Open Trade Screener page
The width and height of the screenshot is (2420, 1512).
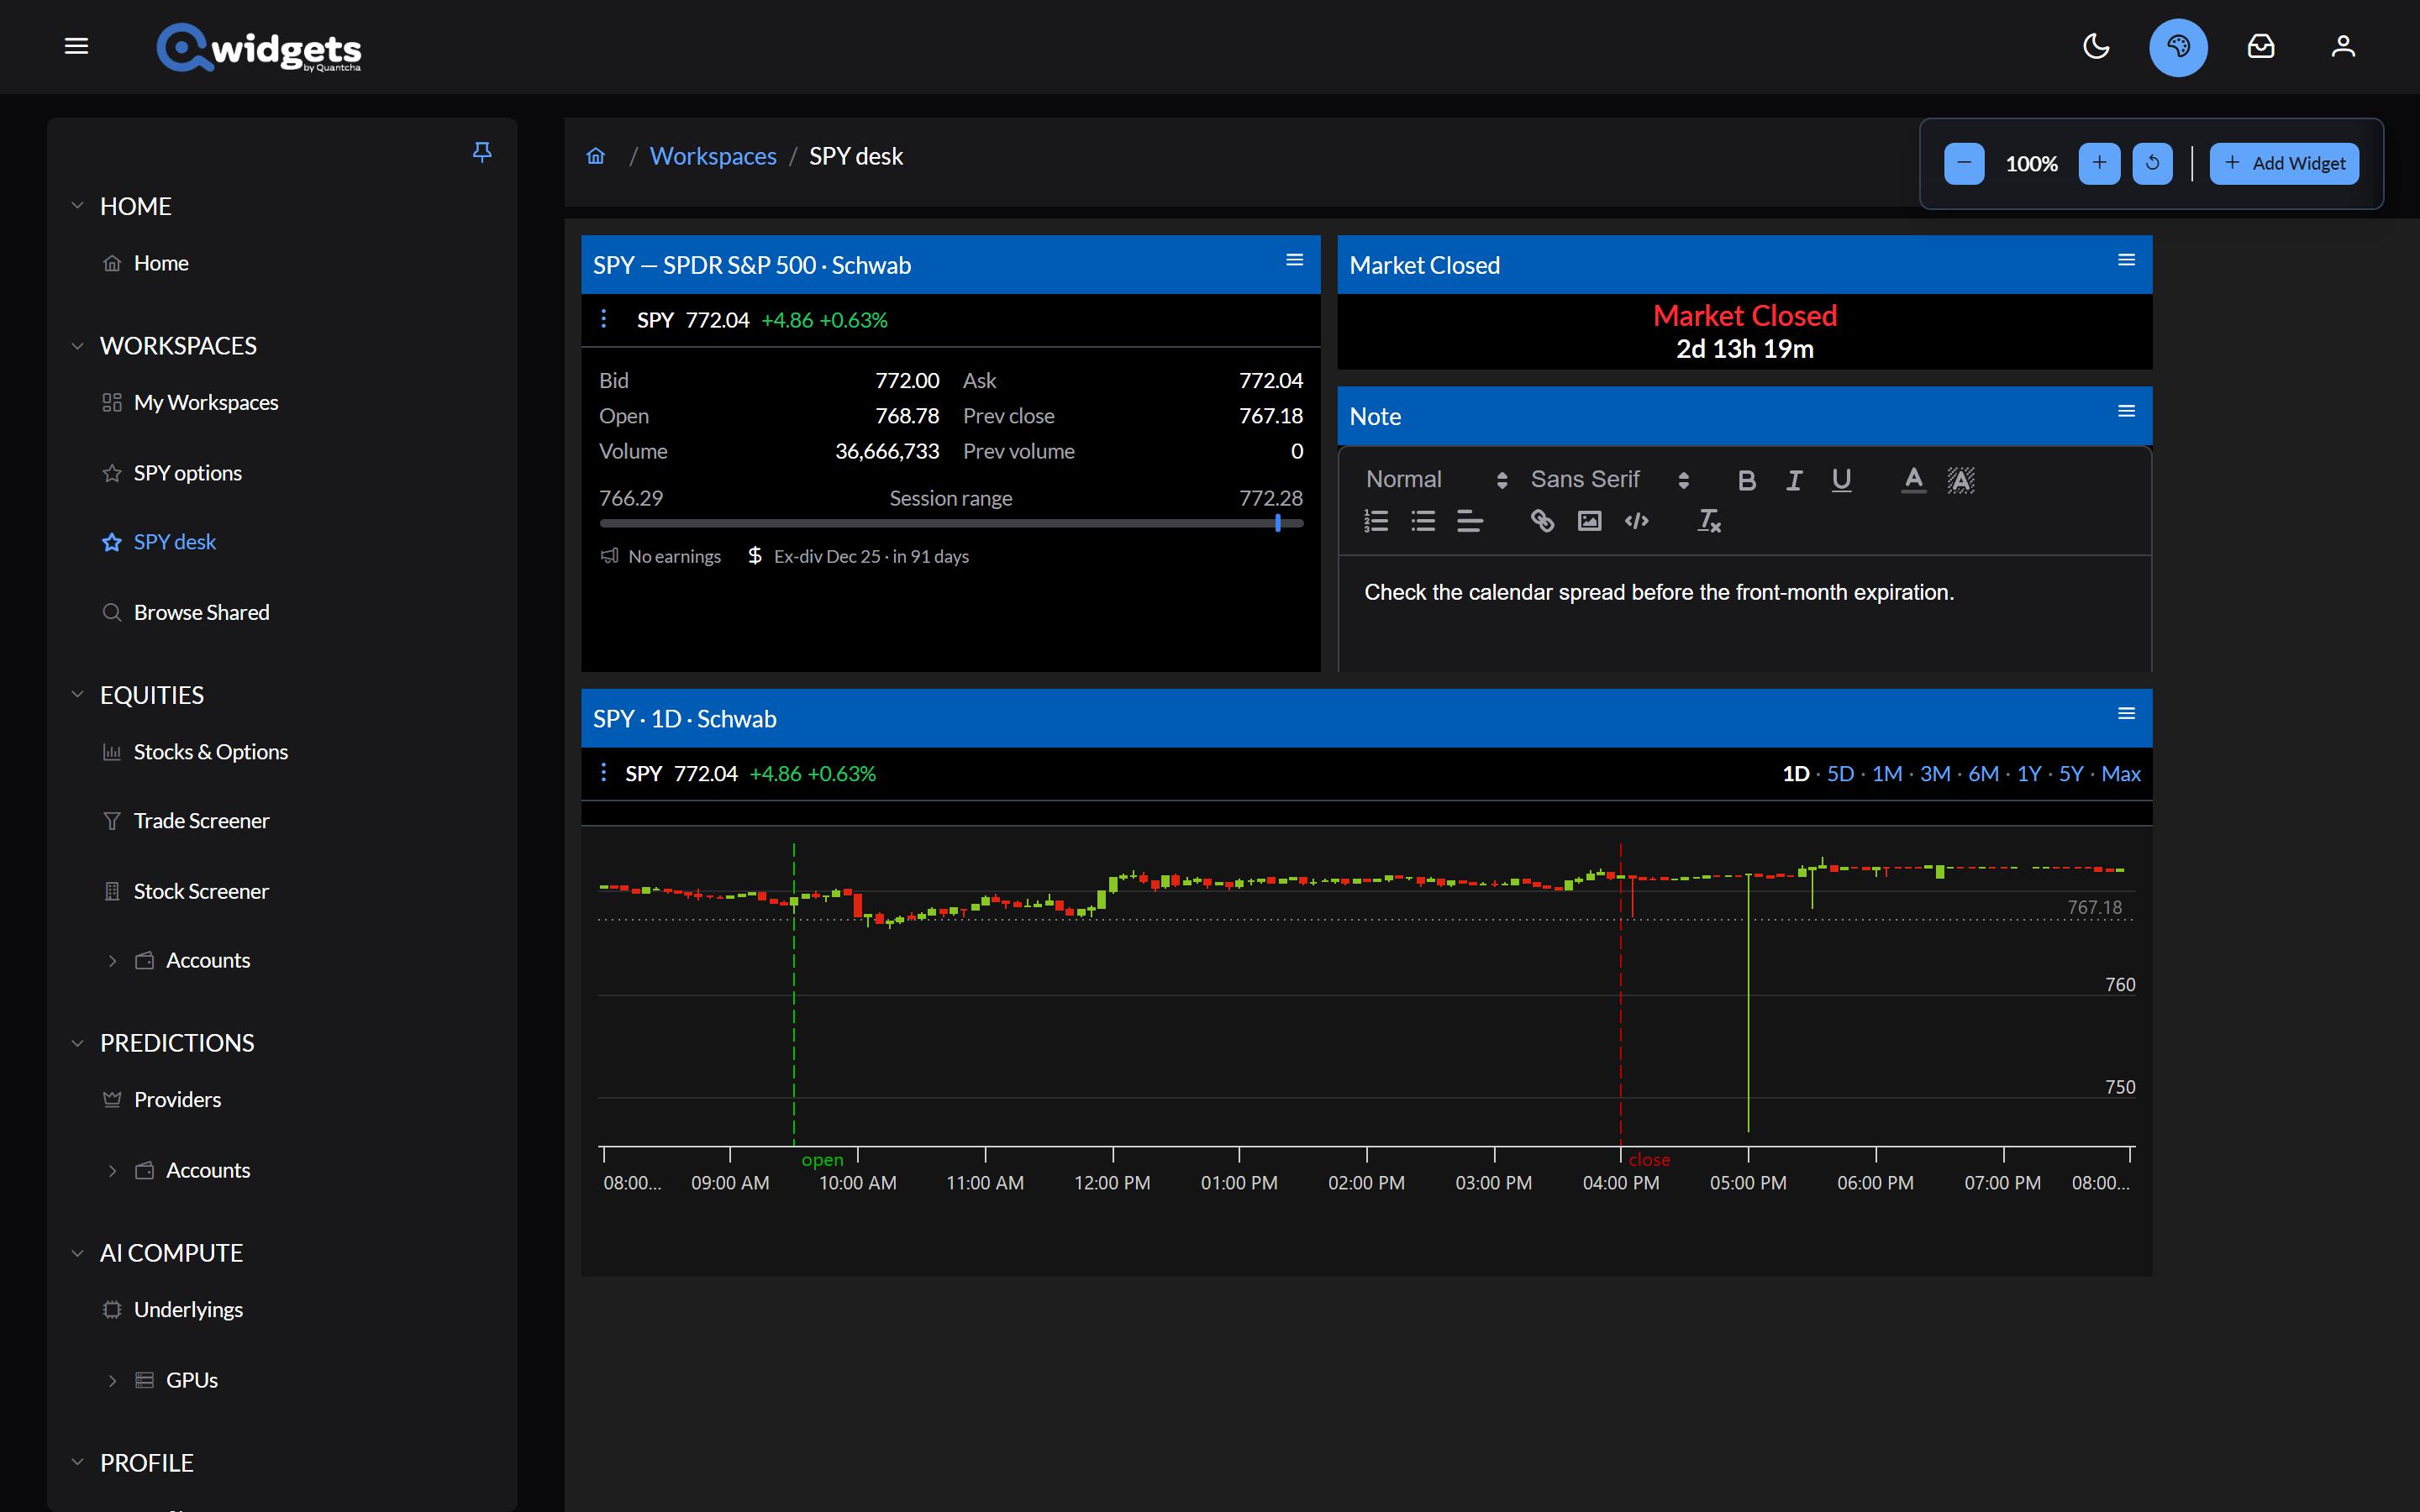202,821
